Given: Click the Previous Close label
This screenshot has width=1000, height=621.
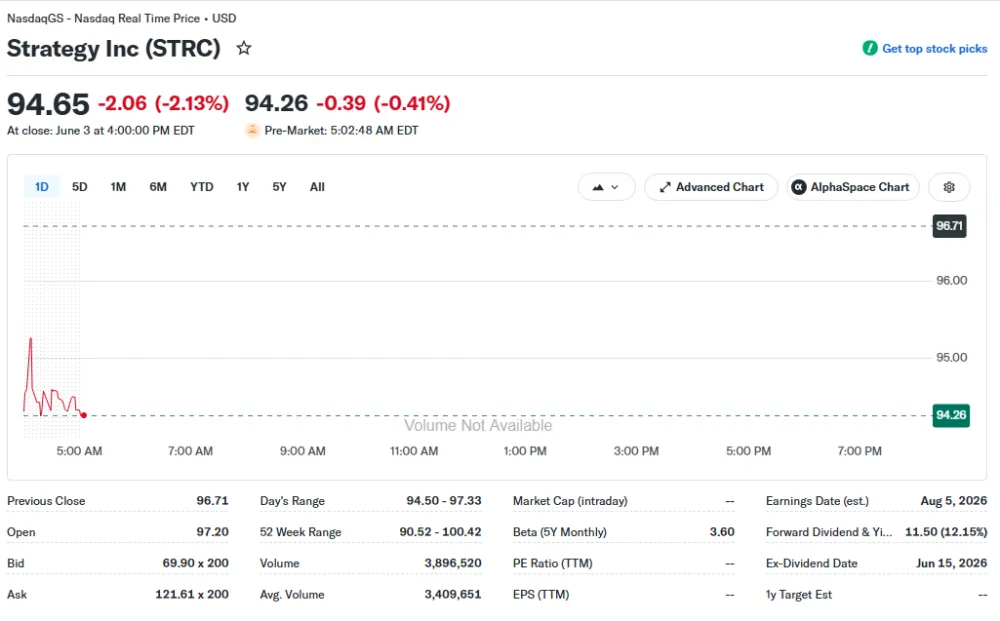Looking at the screenshot, I should (x=46, y=500).
